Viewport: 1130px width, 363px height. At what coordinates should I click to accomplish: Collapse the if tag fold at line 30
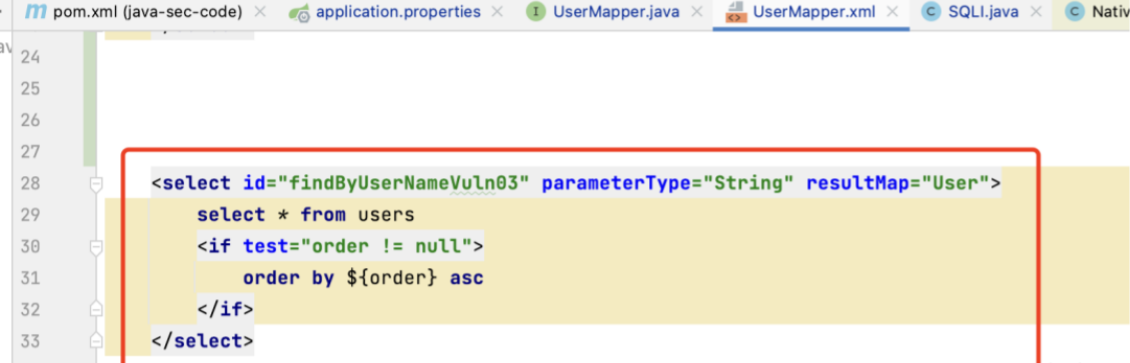pos(96,248)
